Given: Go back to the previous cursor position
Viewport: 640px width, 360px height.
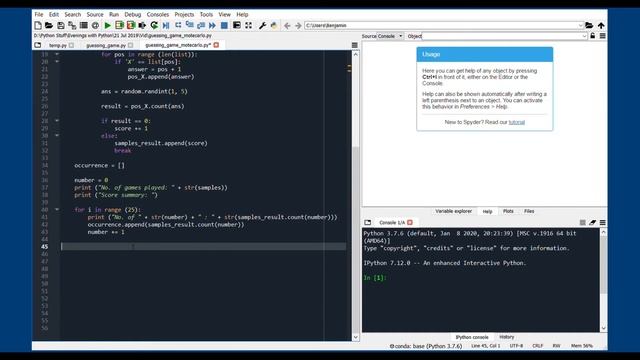Looking at the screenshot, I should (x=287, y=25).
